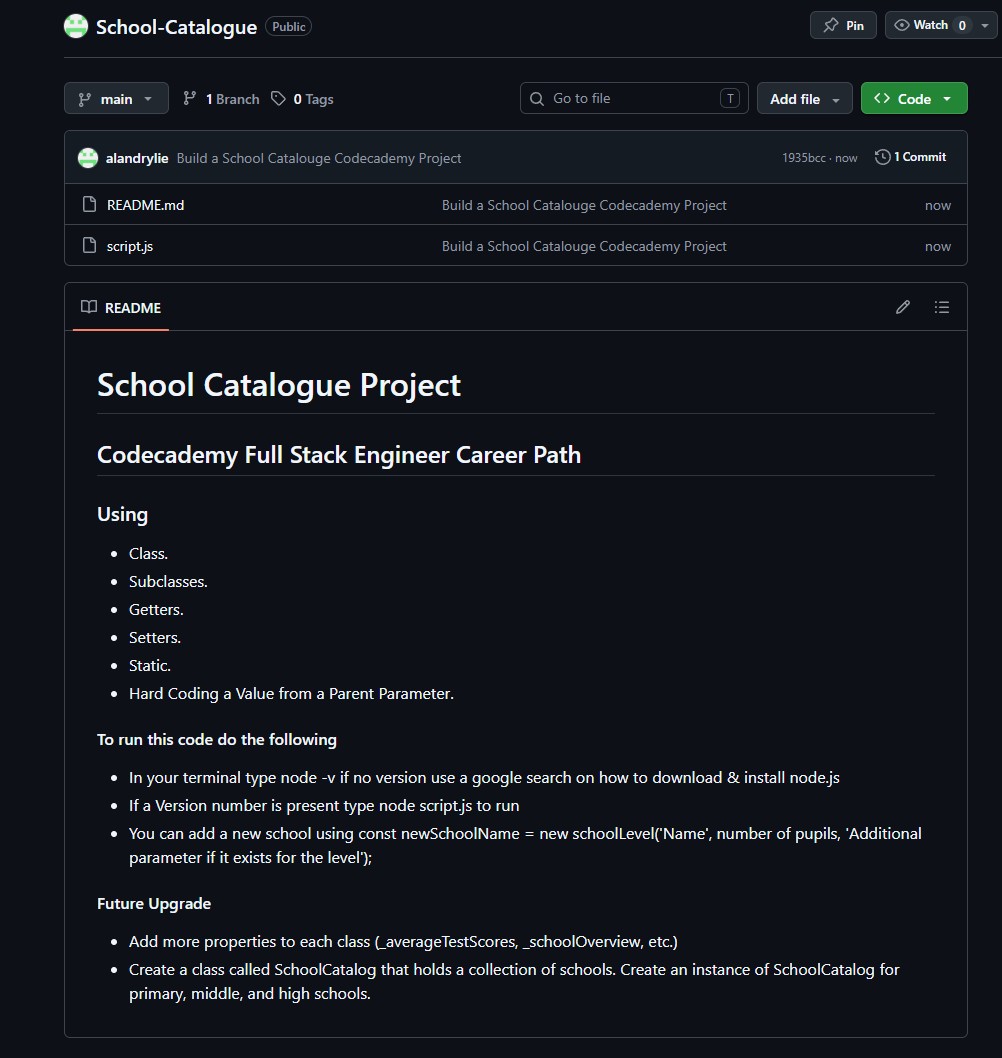The width and height of the screenshot is (1002, 1058).
Task: Click the Static. bullet item
Action: pos(150,666)
